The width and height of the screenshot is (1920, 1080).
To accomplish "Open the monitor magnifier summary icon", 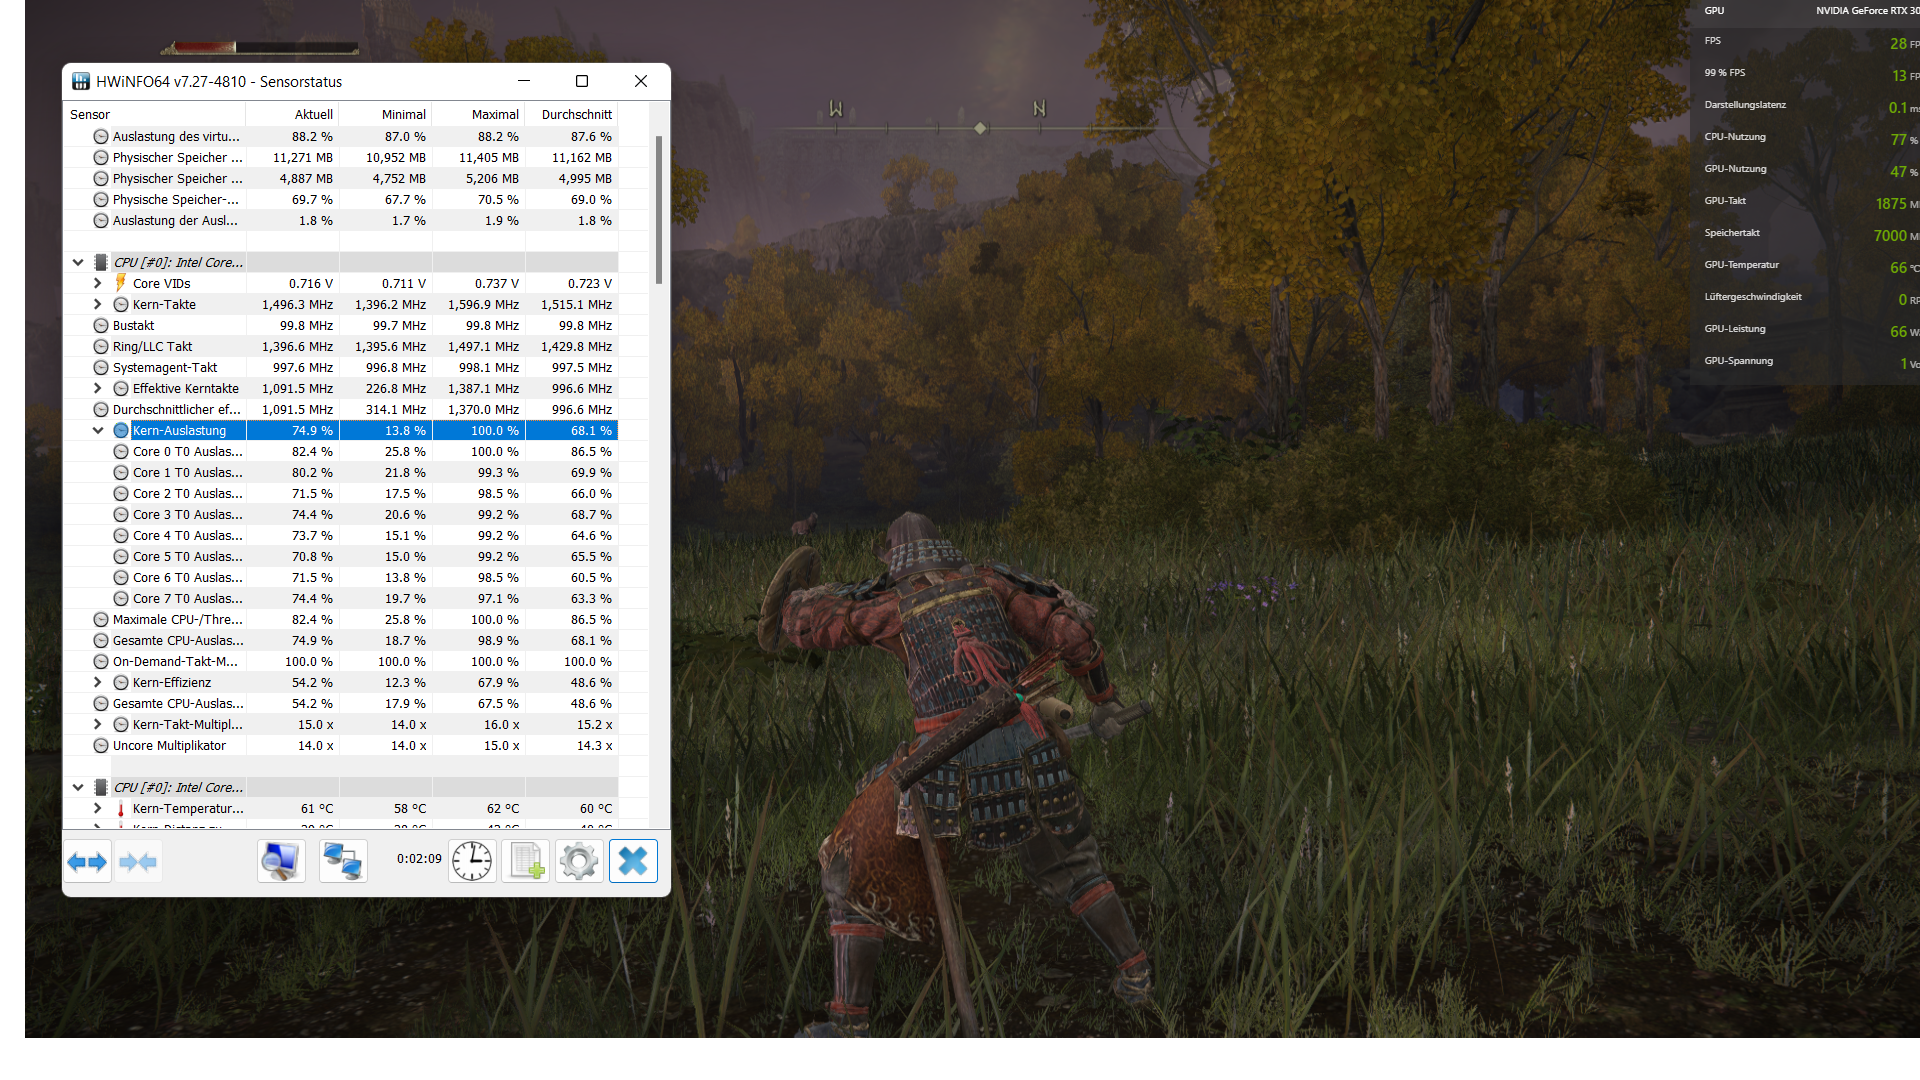I will point(281,862).
